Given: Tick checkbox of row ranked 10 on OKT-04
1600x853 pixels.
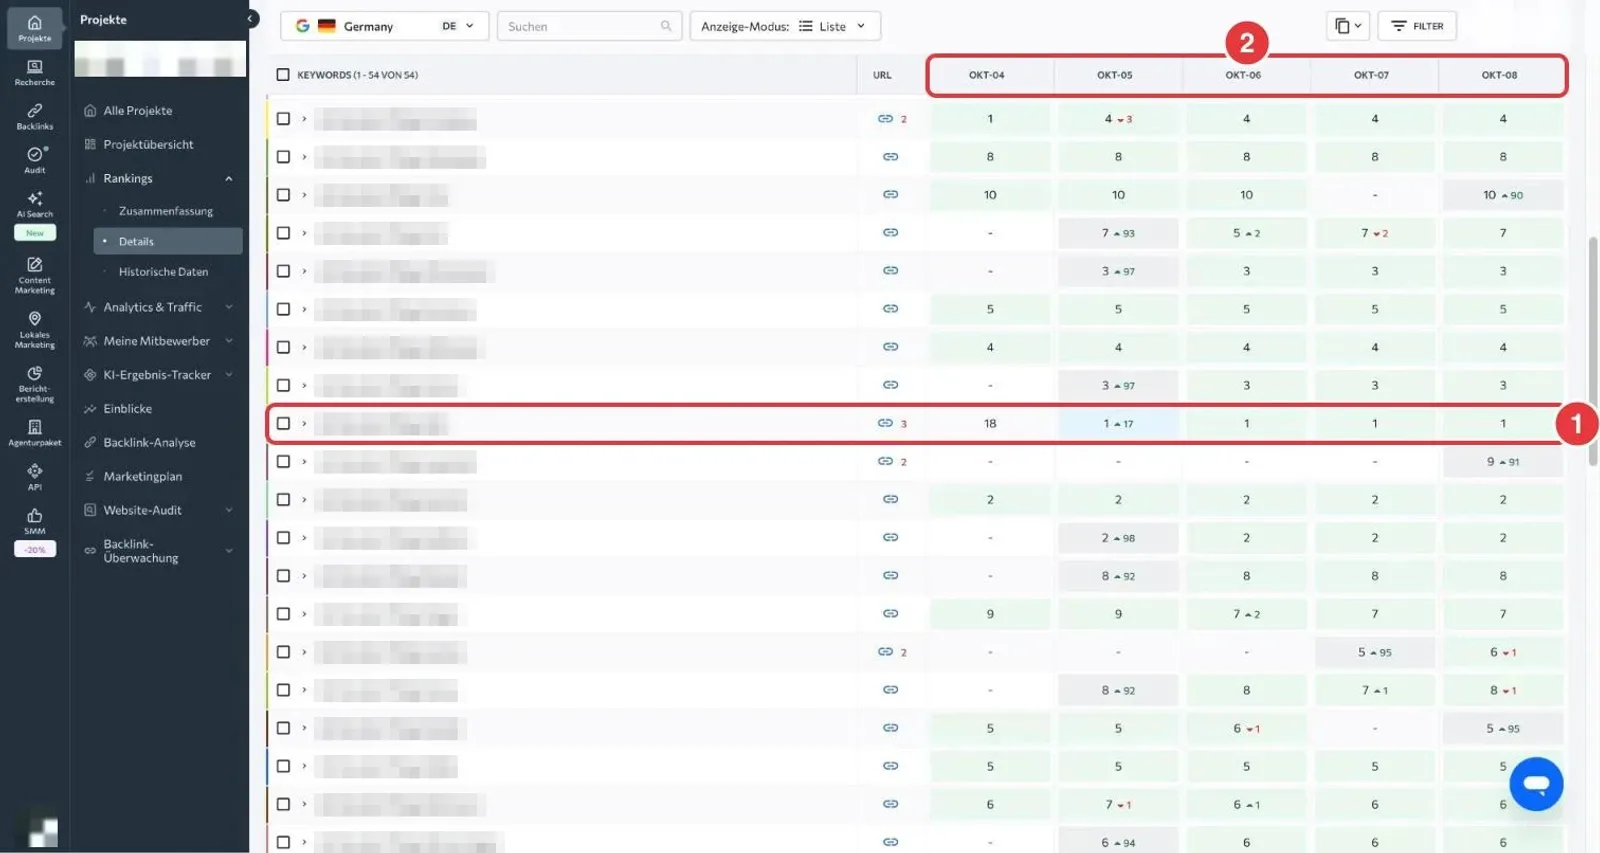Looking at the screenshot, I should coord(283,195).
